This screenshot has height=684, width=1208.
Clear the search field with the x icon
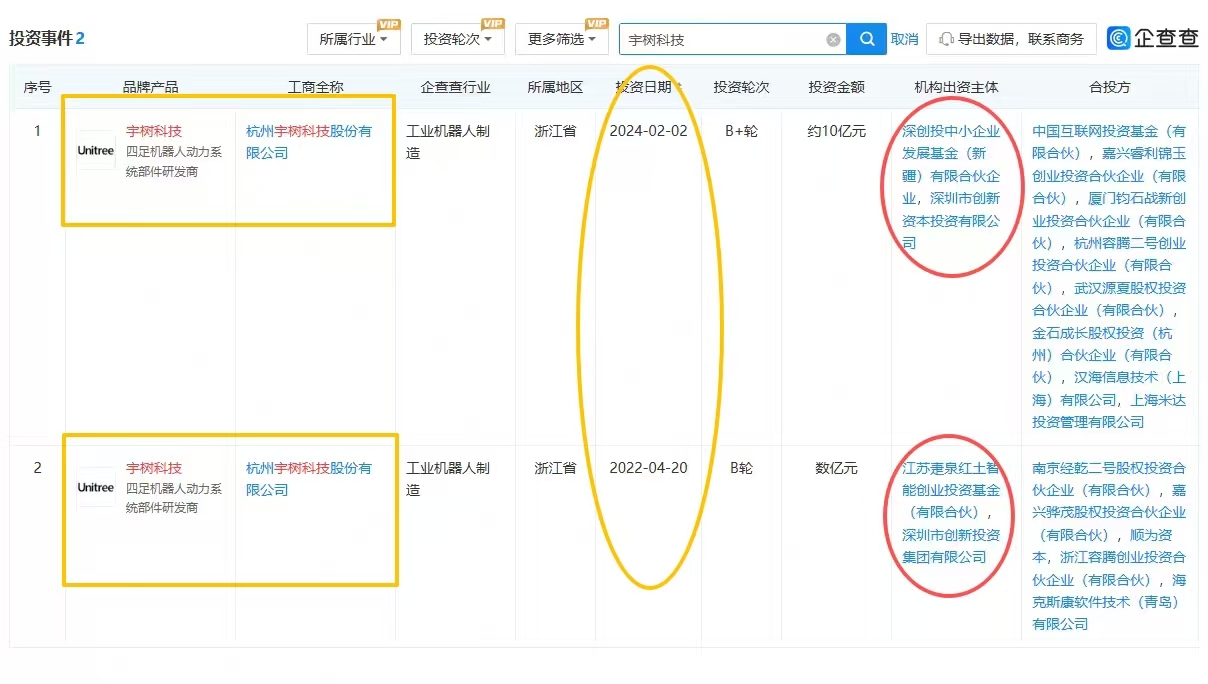pos(833,40)
